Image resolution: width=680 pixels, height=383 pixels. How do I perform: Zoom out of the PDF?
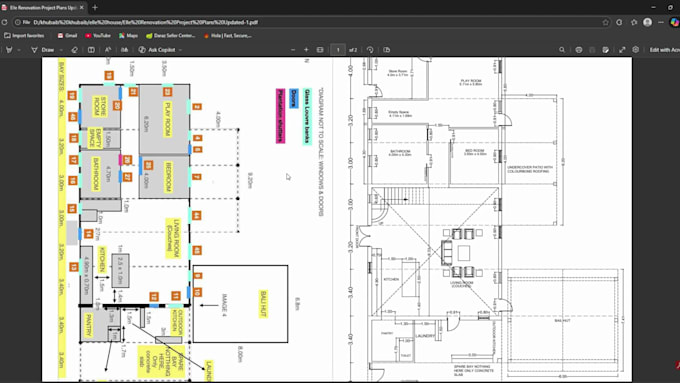pyautogui.click(x=293, y=50)
